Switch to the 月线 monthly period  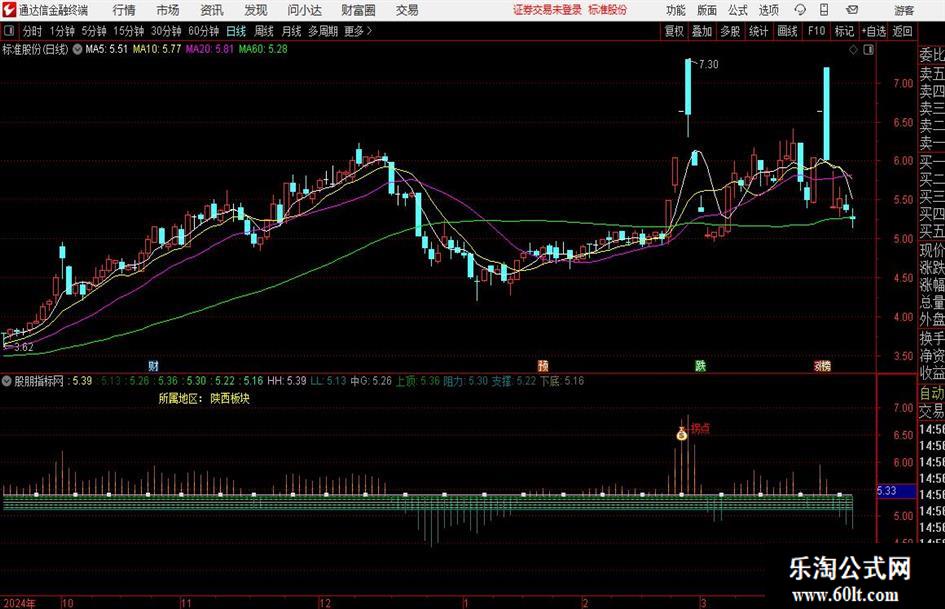(291, 31)
